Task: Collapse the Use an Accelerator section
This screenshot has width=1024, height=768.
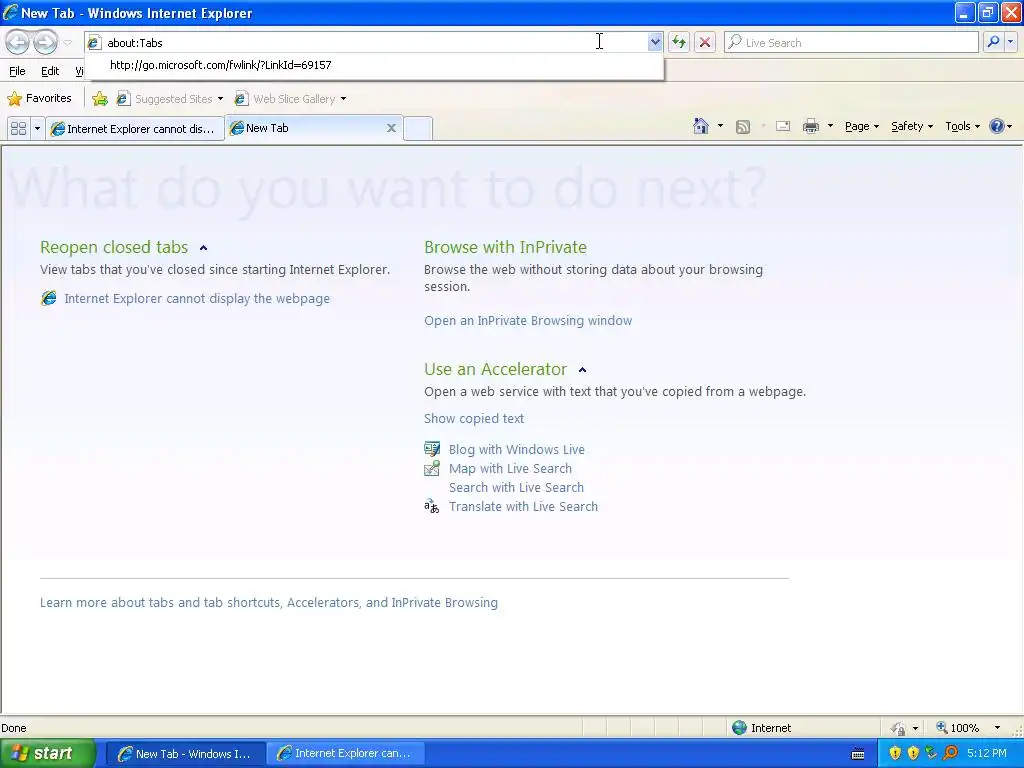Action: [583, 370]
